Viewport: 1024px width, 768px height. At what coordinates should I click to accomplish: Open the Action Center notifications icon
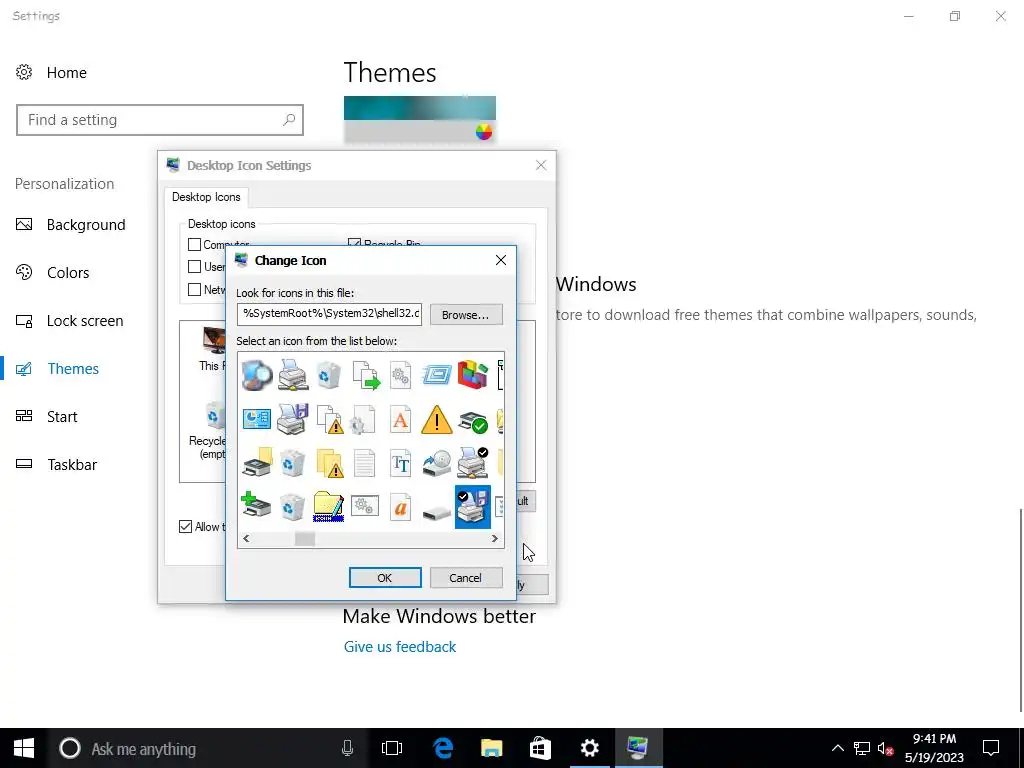[991, 748]
